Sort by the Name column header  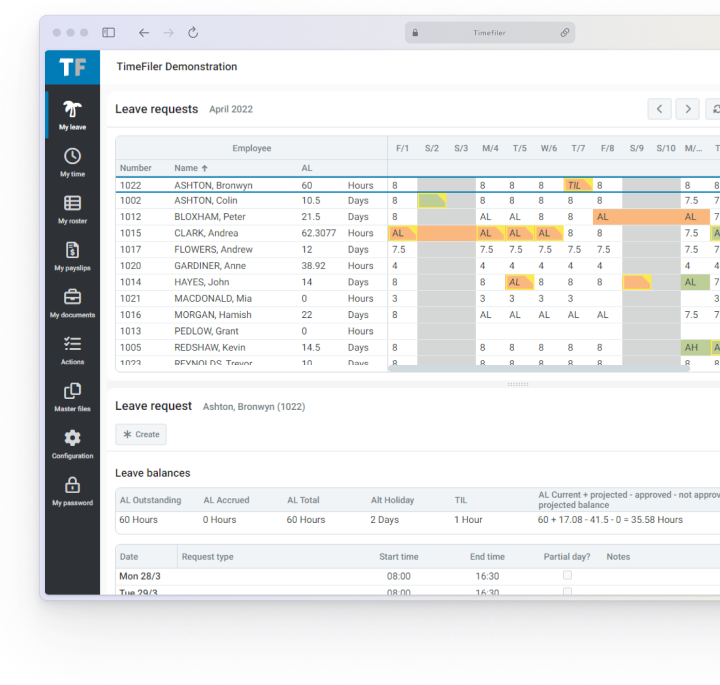[191, 168]
